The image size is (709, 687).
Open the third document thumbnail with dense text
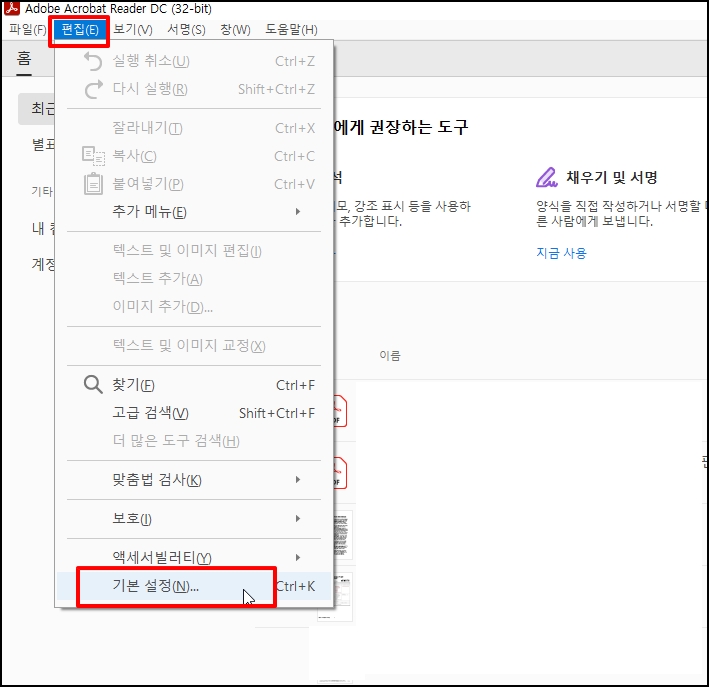pyautogui.click(x=341, y=535)
